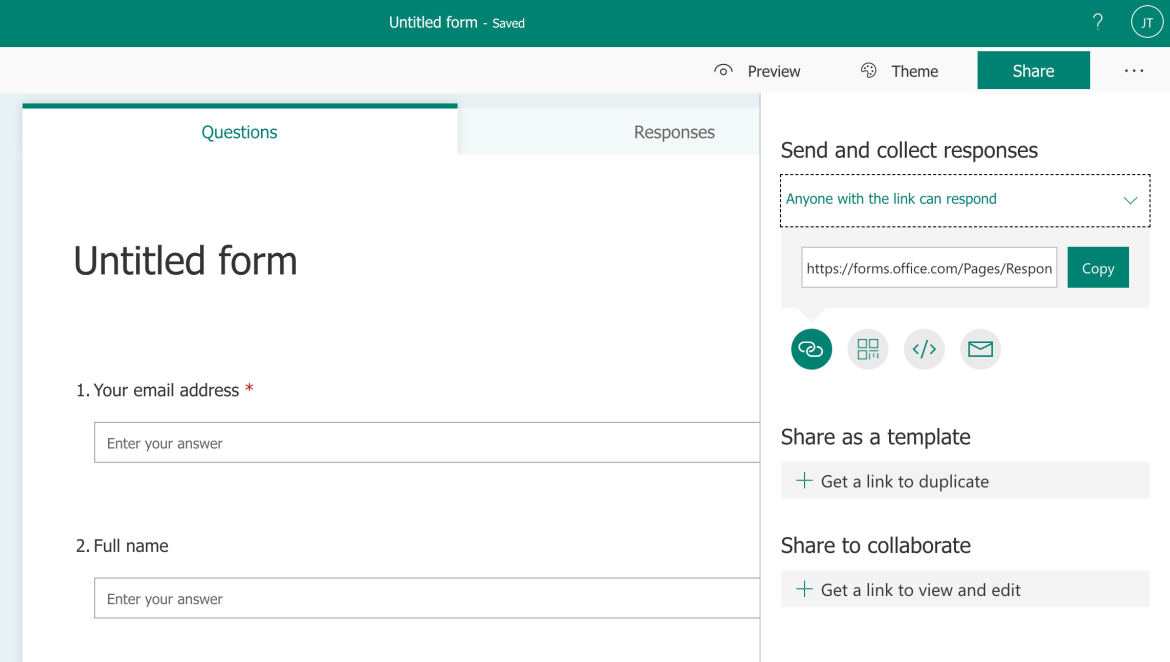
Task: Open the help question mark icon
Action: pos(1098,22)
